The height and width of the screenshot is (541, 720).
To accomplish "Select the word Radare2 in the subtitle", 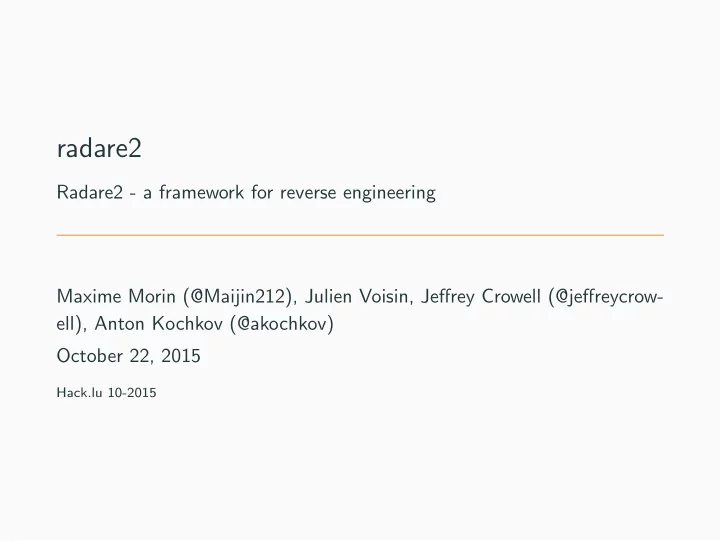I will 90,192.
